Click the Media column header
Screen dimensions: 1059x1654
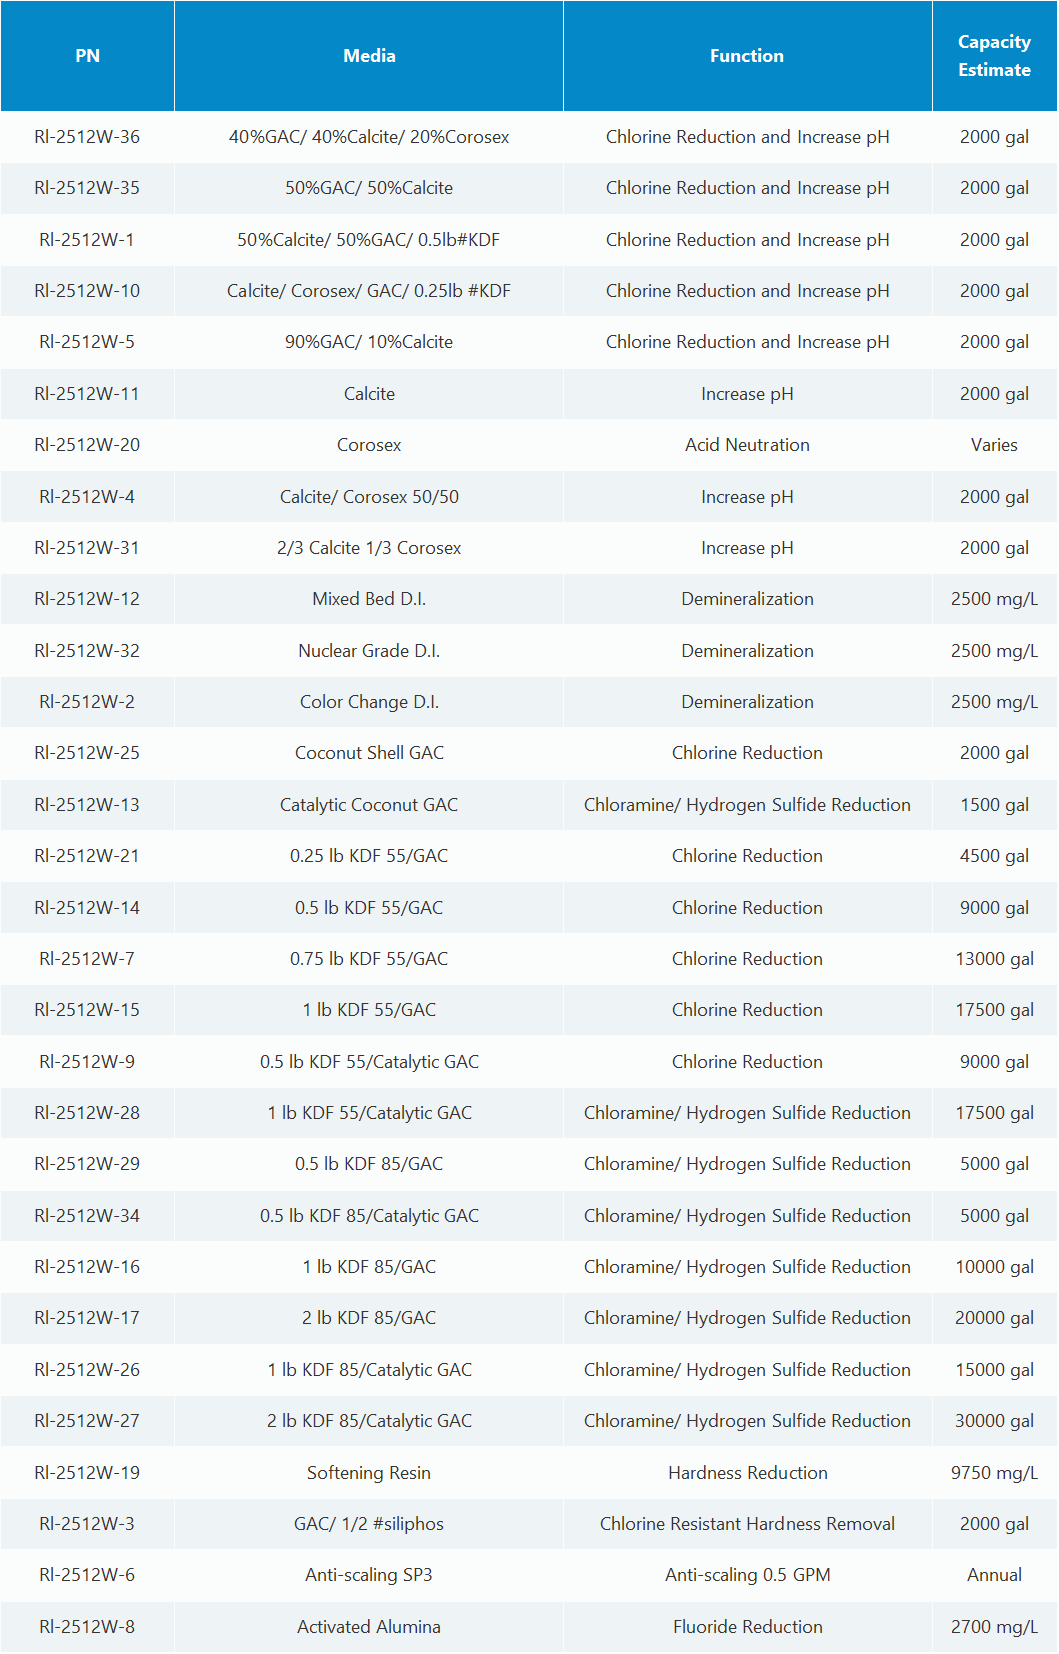tap(369, 56)
